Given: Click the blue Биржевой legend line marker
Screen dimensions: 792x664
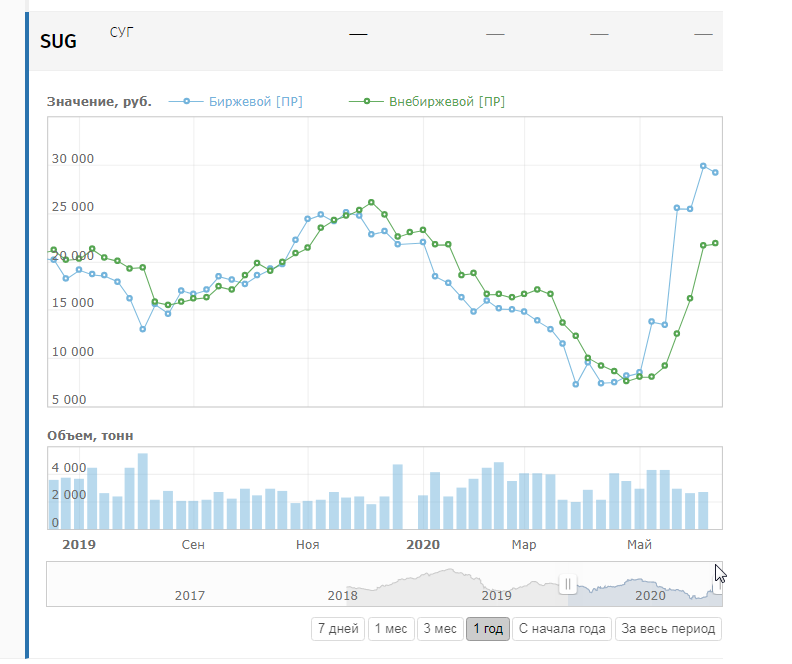Looking at the screenshot, I should pyautogui.click(x=186, y=101).
